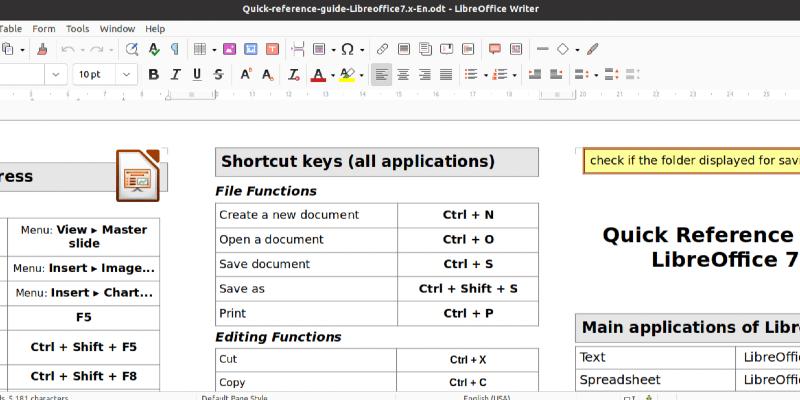This screenshot has width=800, height=400.
Task: Open the Window menu
Action: pyautogui.click(x=117, y=29)
